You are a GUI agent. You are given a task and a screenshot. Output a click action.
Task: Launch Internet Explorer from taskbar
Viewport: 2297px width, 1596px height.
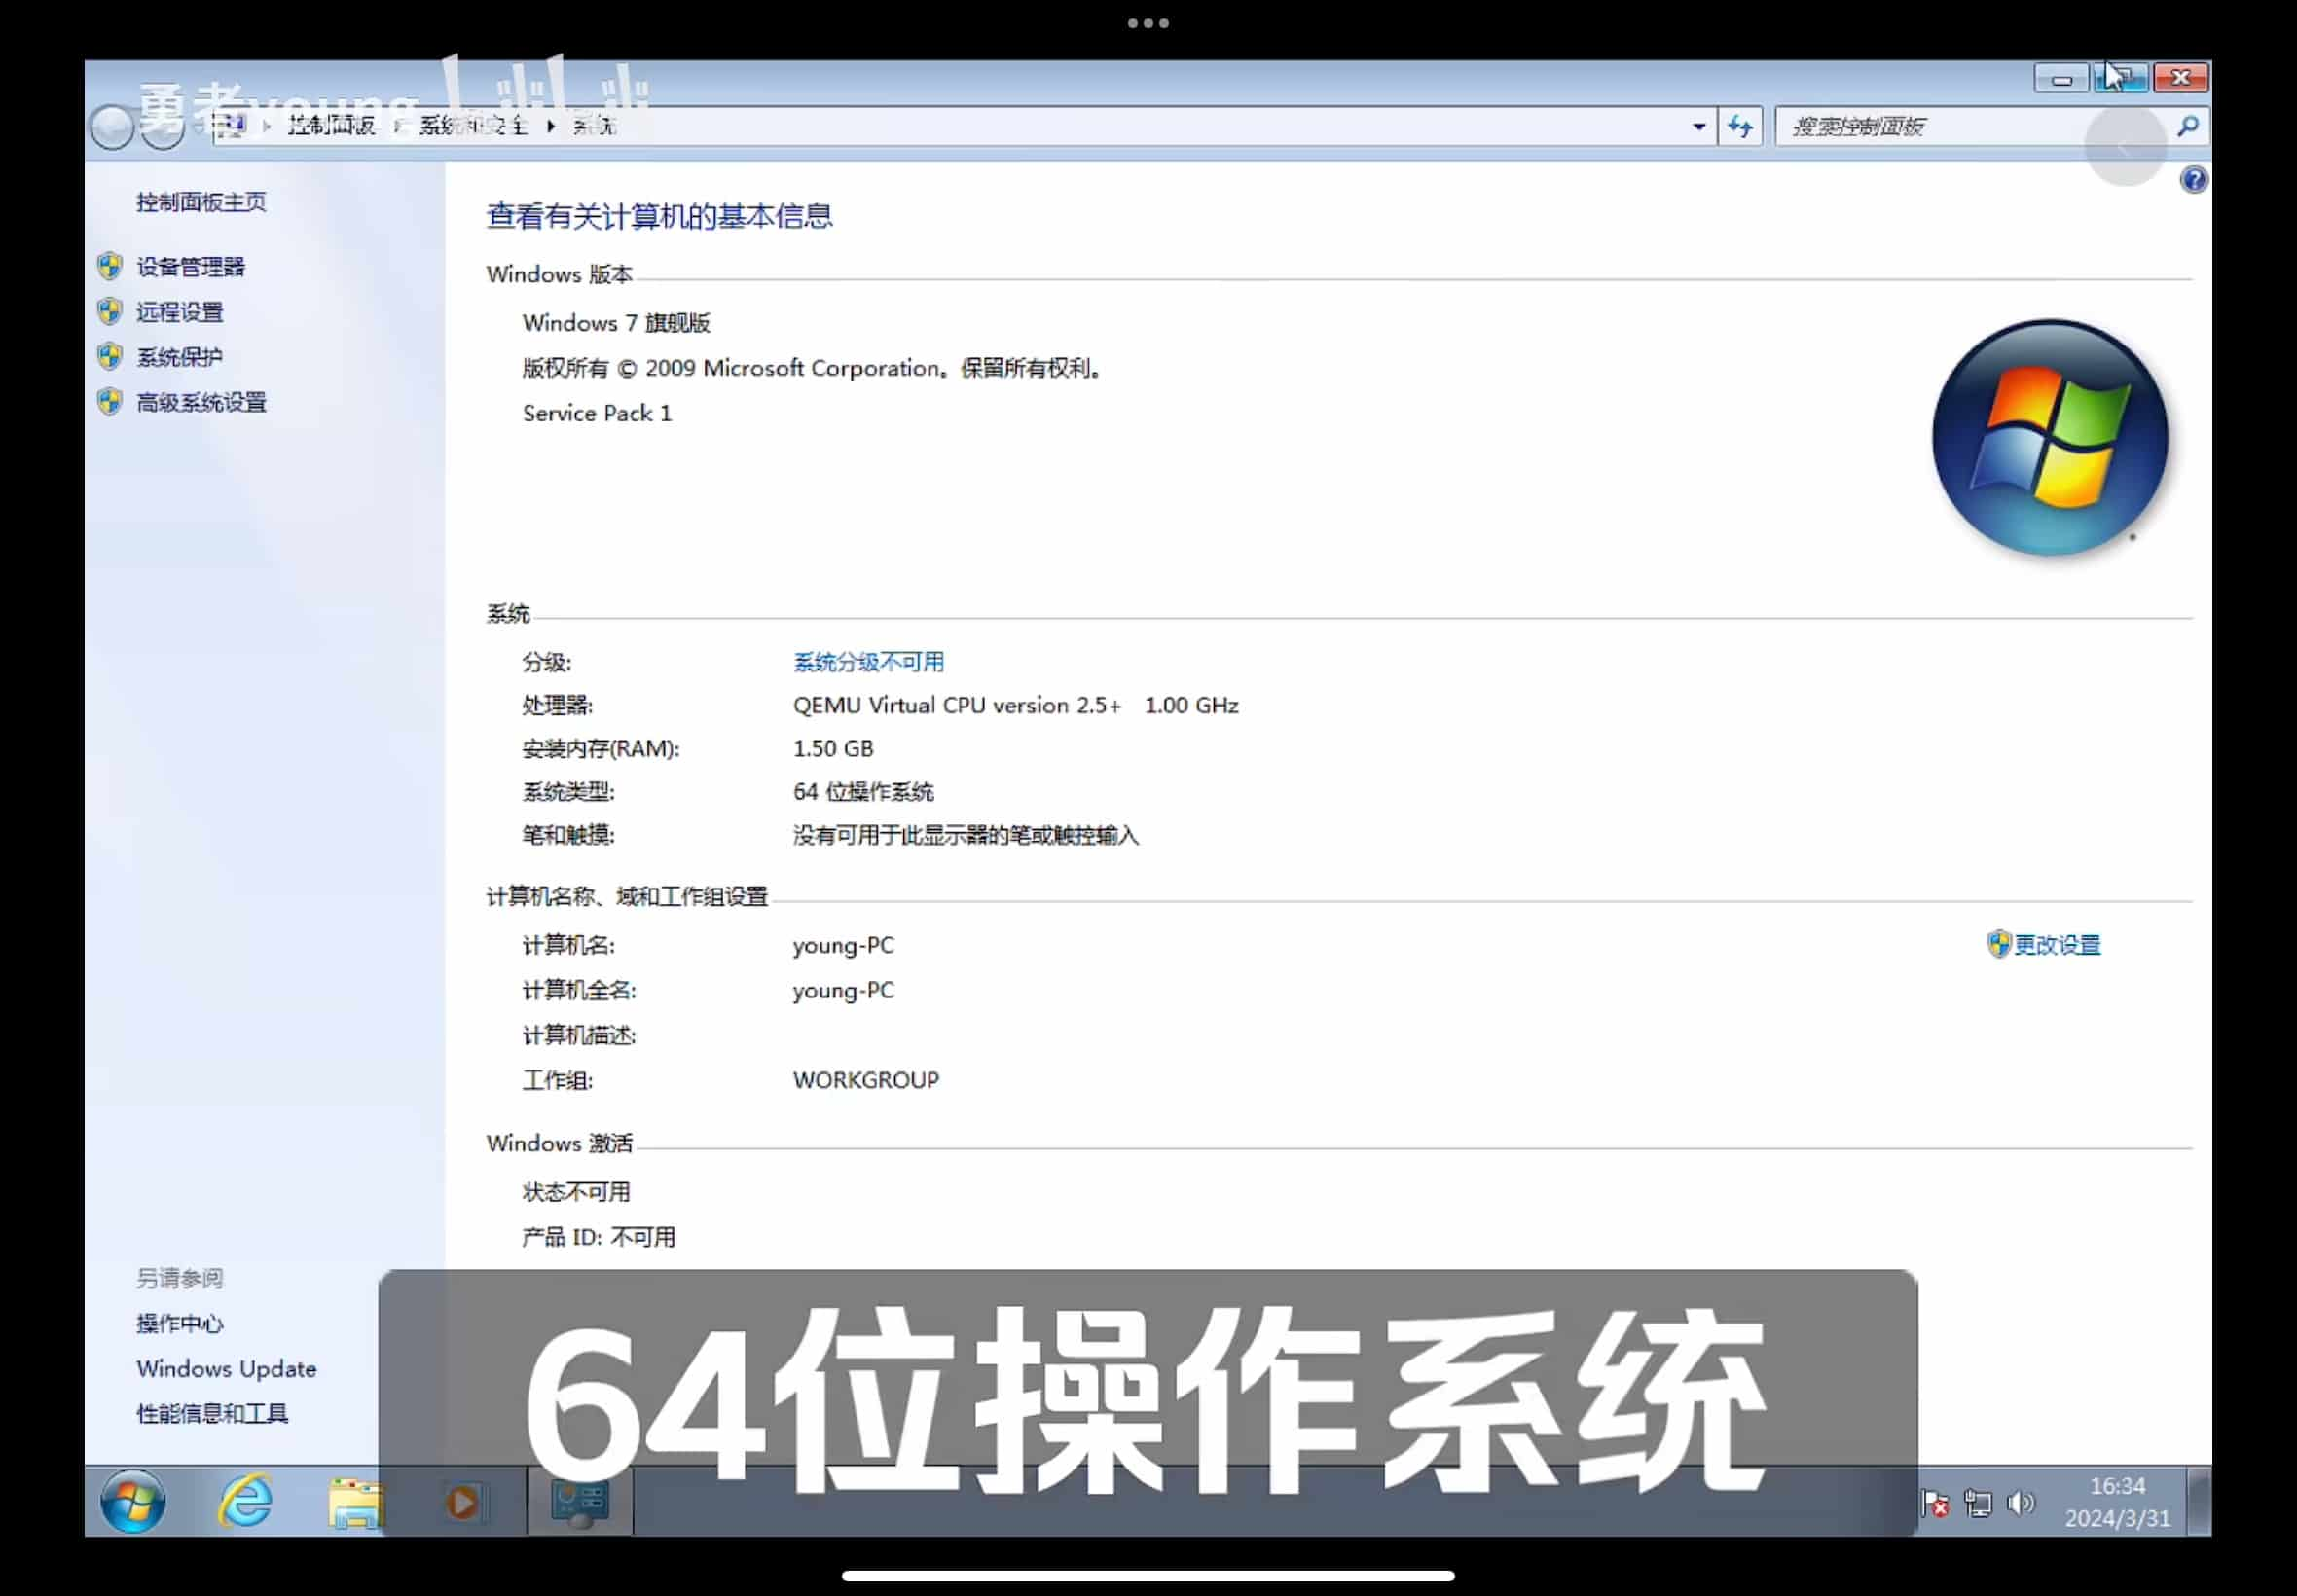tap(245, 1501)
